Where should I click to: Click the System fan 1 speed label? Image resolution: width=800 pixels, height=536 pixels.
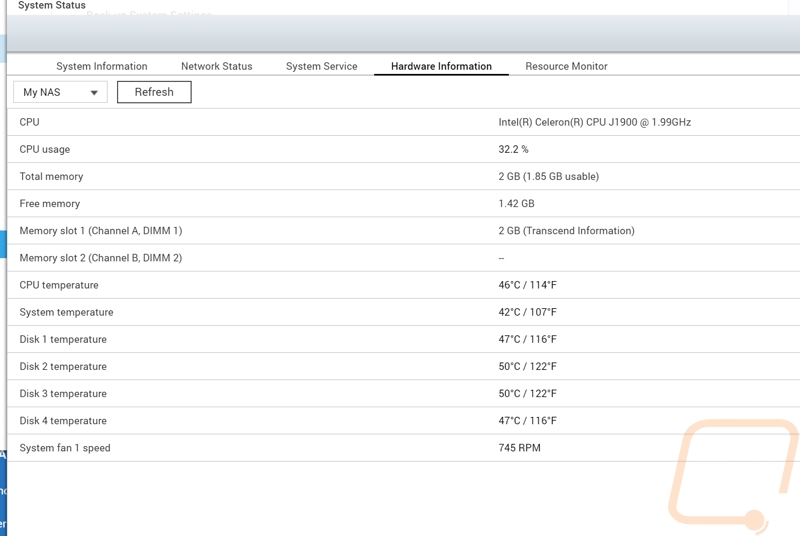65,448
